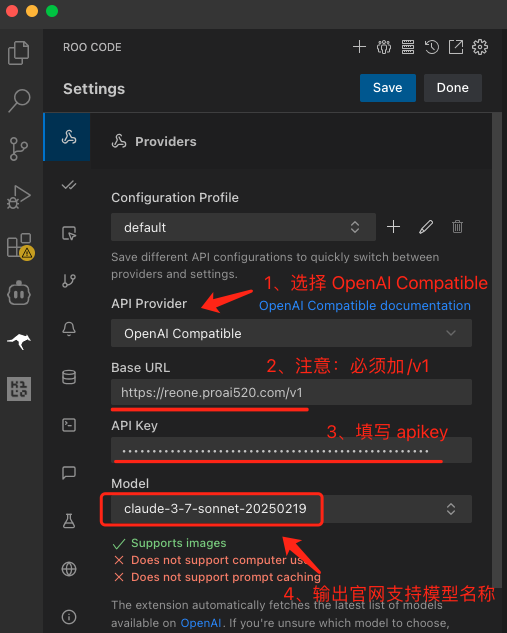Select the Notifications bell settings tab

pyautogui.click(x=69, y=329)
